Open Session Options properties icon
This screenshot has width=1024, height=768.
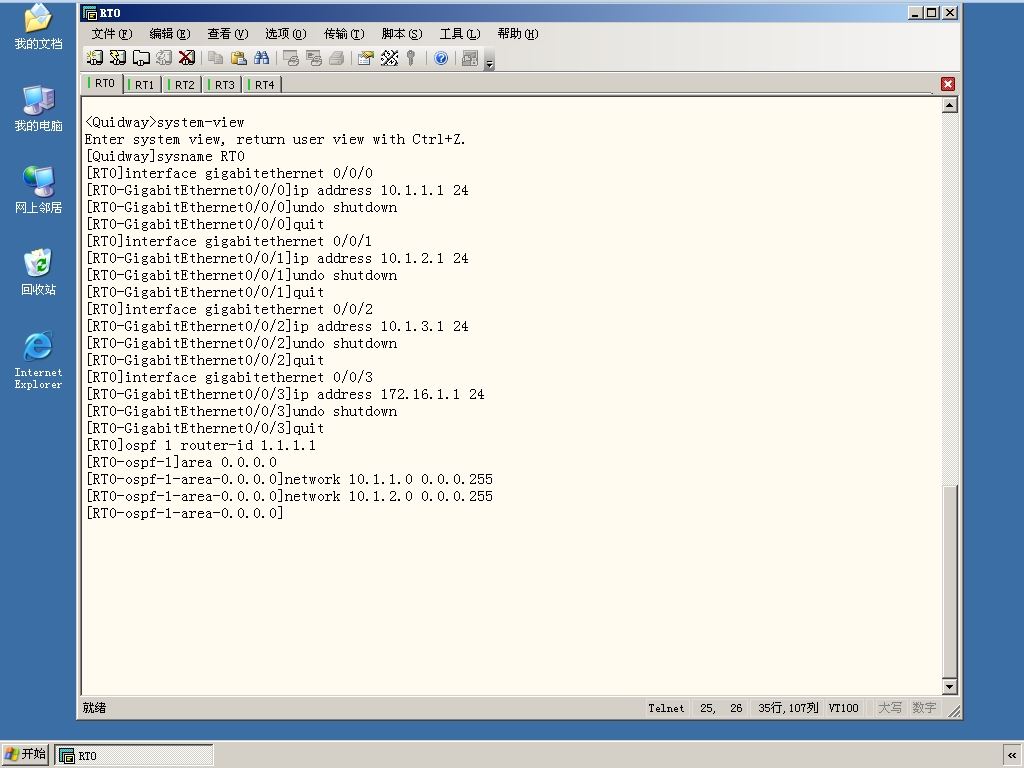366,58
